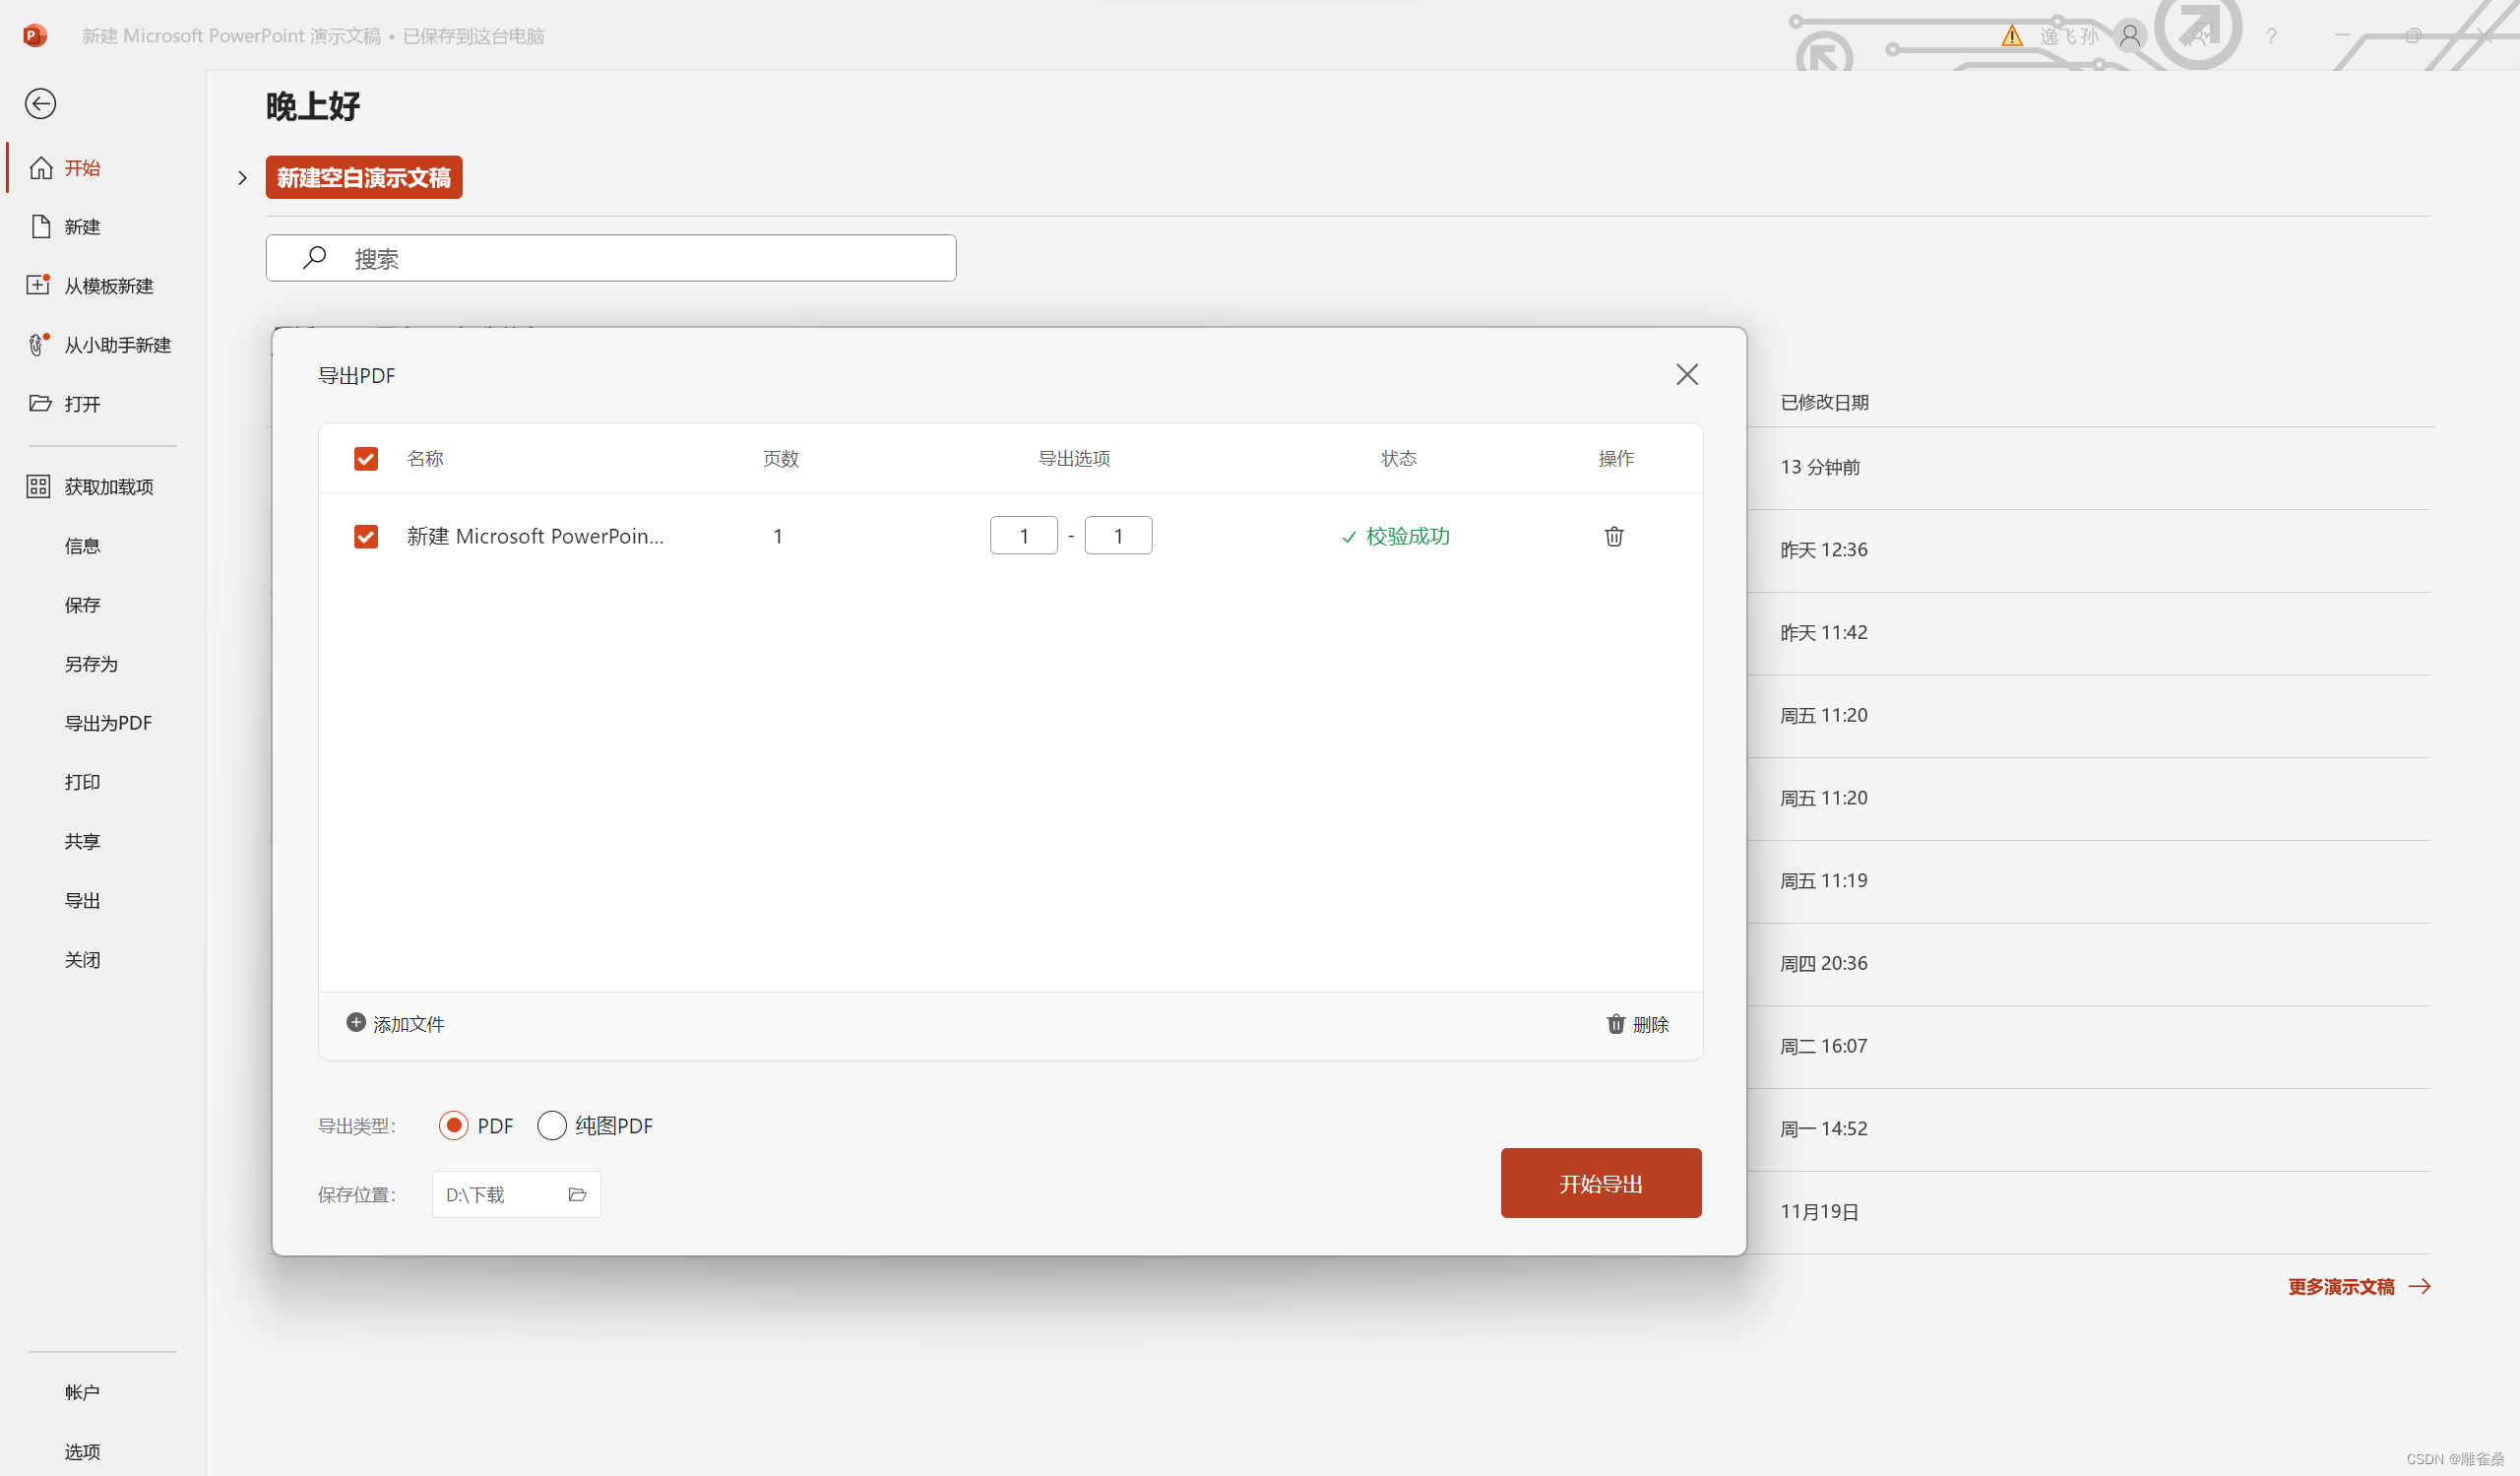
Task: Click the warning triangle icon in title bar
Action: point(2011,37)
